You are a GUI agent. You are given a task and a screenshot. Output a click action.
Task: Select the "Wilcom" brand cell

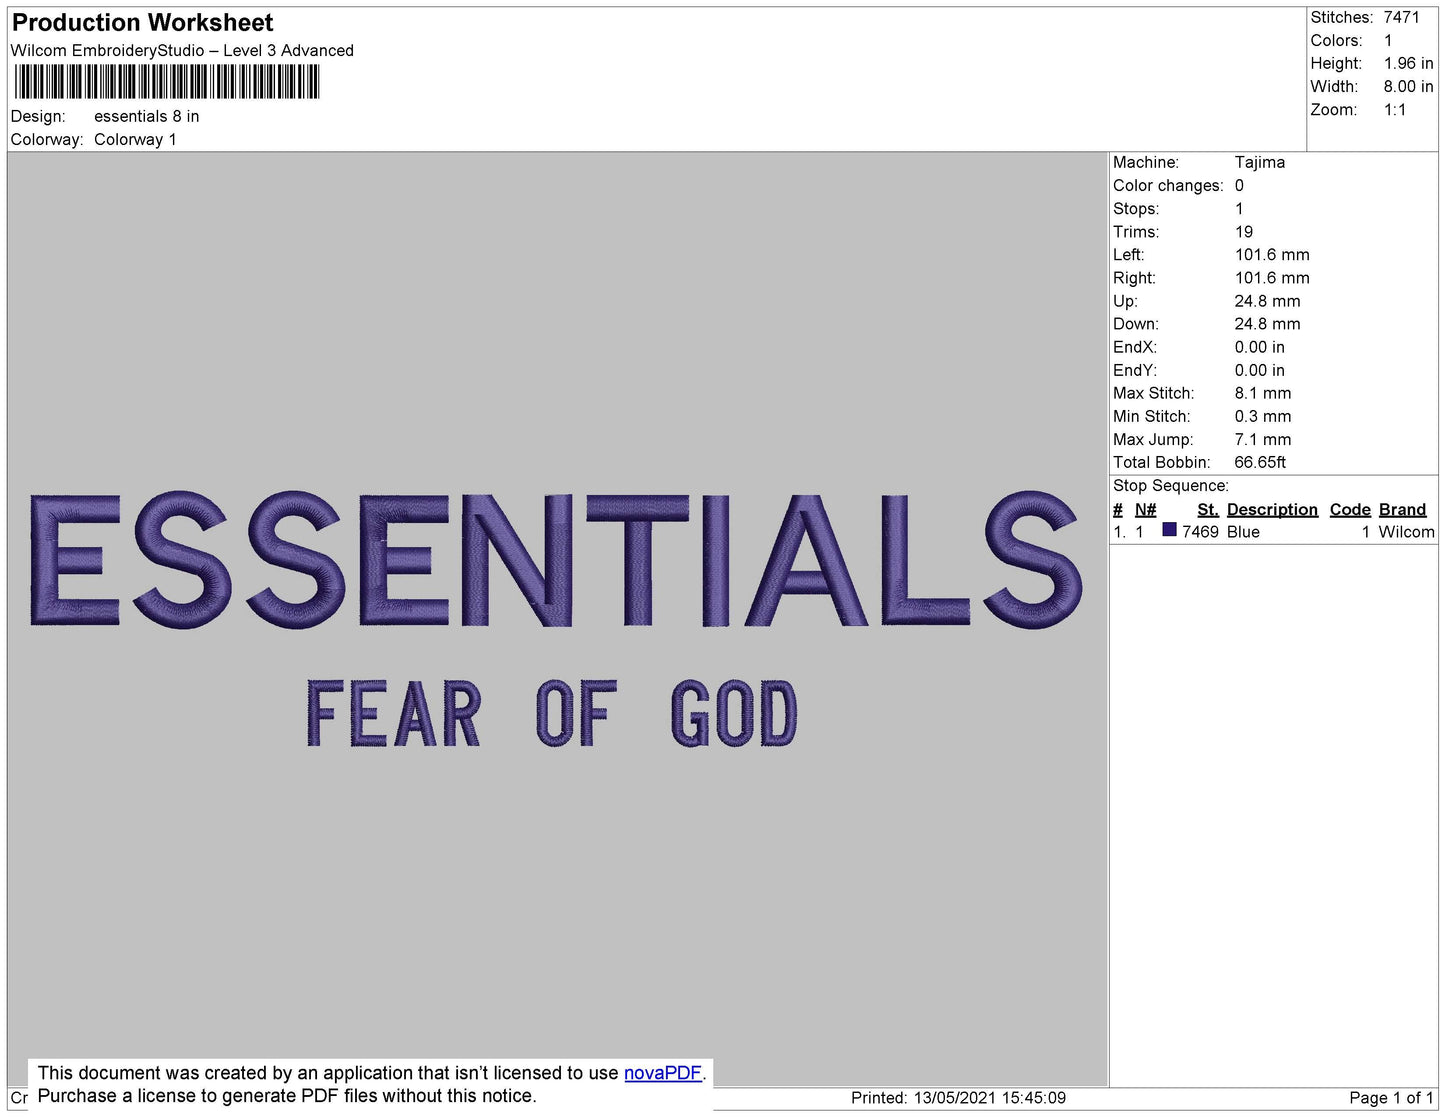[x=1406, y=531]
